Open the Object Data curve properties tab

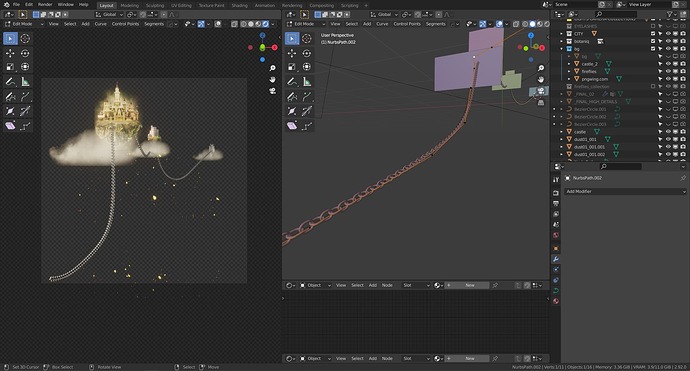[556, 290]
